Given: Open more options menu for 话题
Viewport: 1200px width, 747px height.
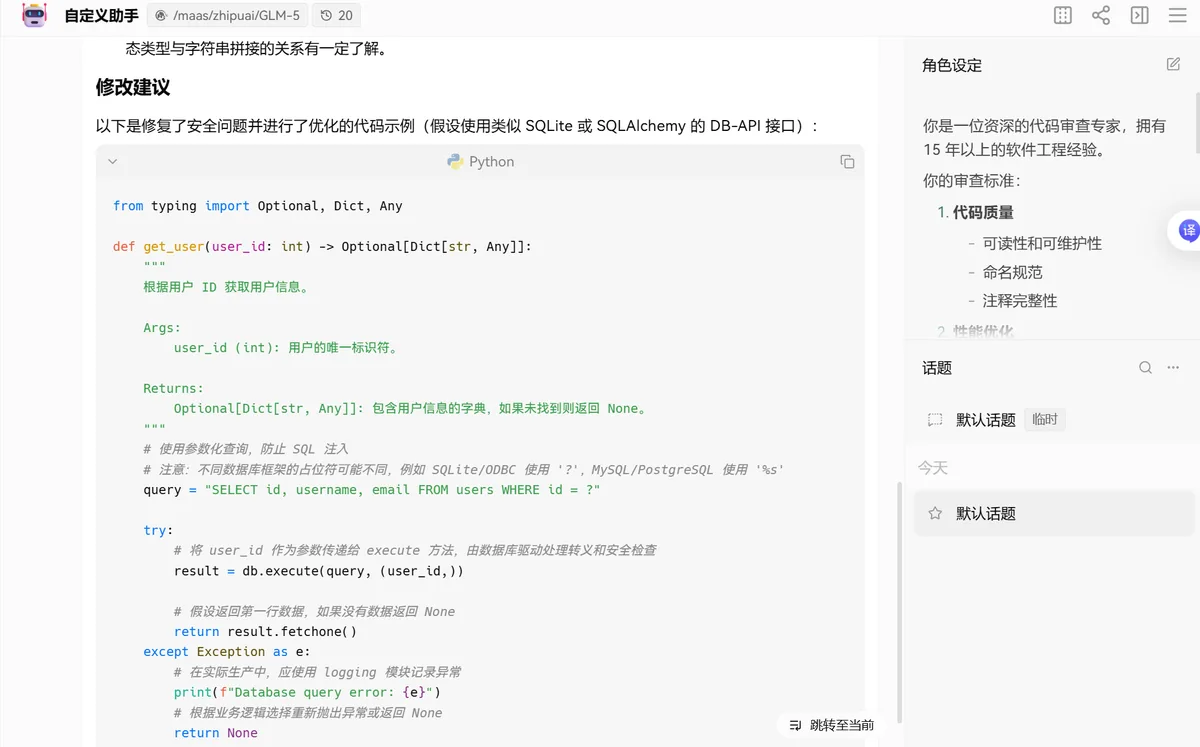Looking at the screenshot, I should coord(1172,367).
